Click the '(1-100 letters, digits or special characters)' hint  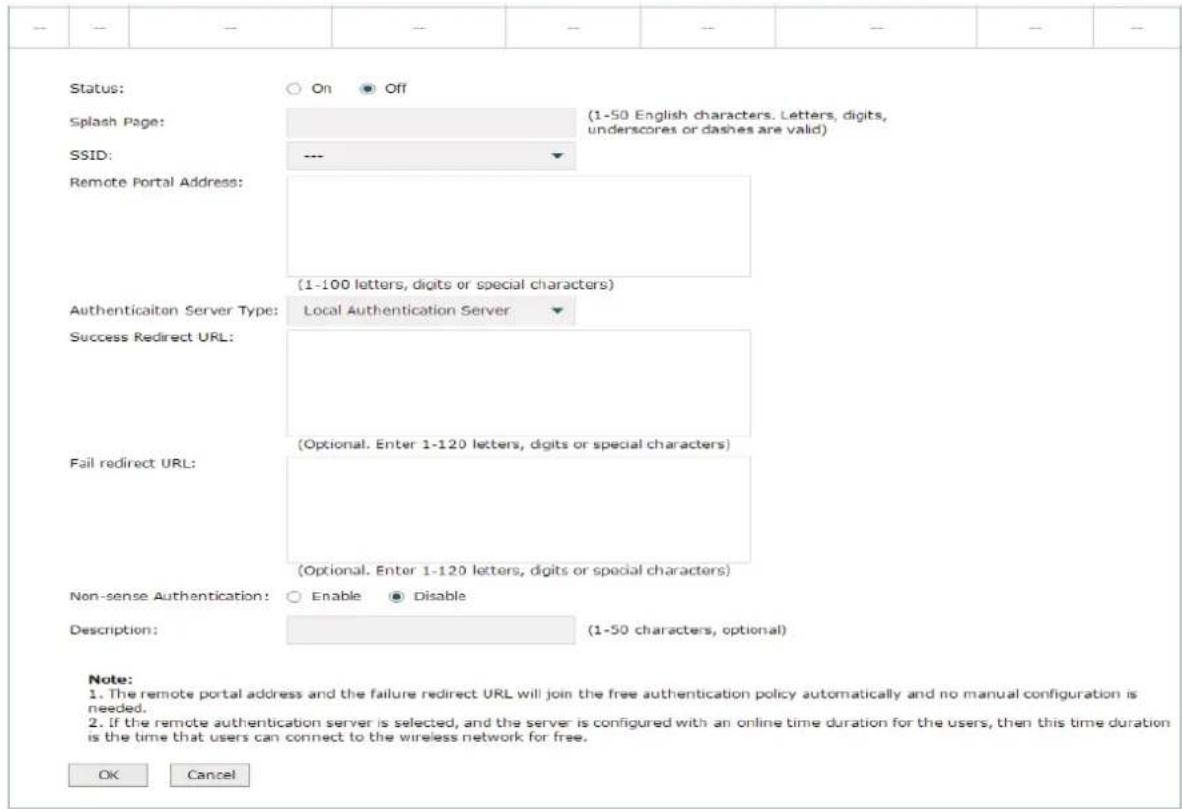pos(455,285)
